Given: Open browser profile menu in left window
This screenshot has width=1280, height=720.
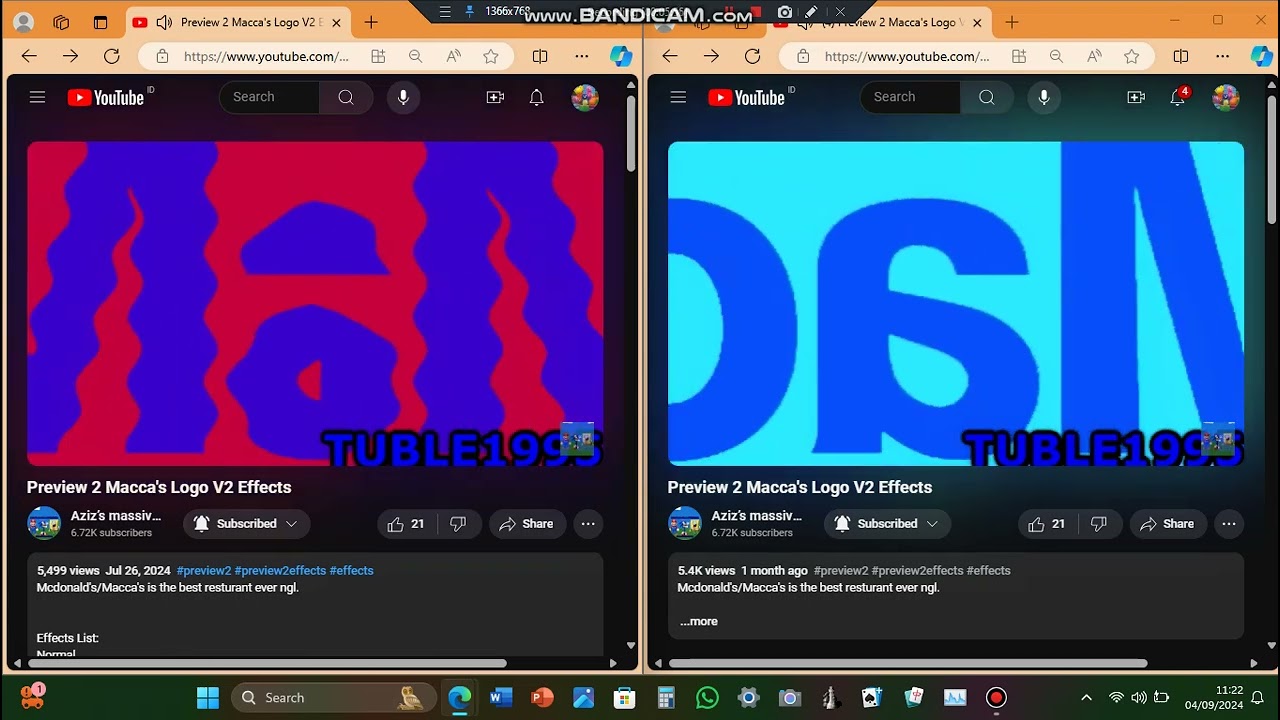Looking at the screenshot, I should (24, 22).
